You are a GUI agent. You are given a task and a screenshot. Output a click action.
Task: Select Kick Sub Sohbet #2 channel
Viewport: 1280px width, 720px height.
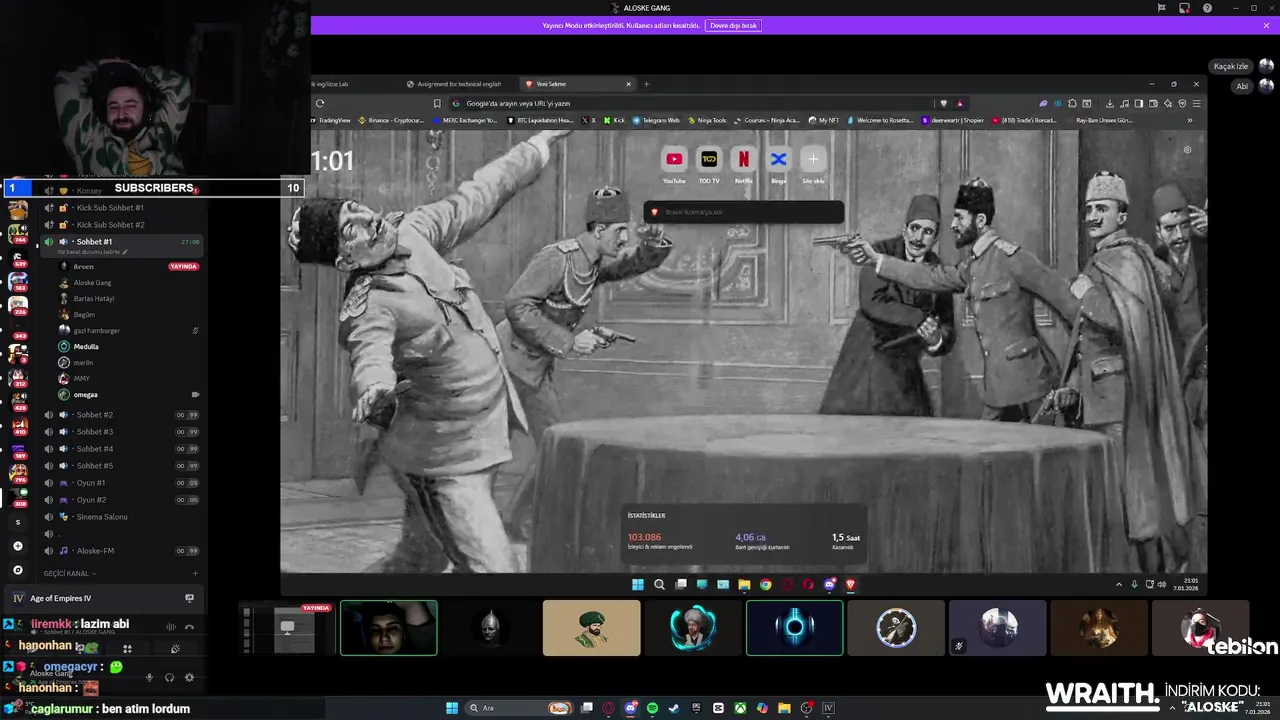[120, 225]
